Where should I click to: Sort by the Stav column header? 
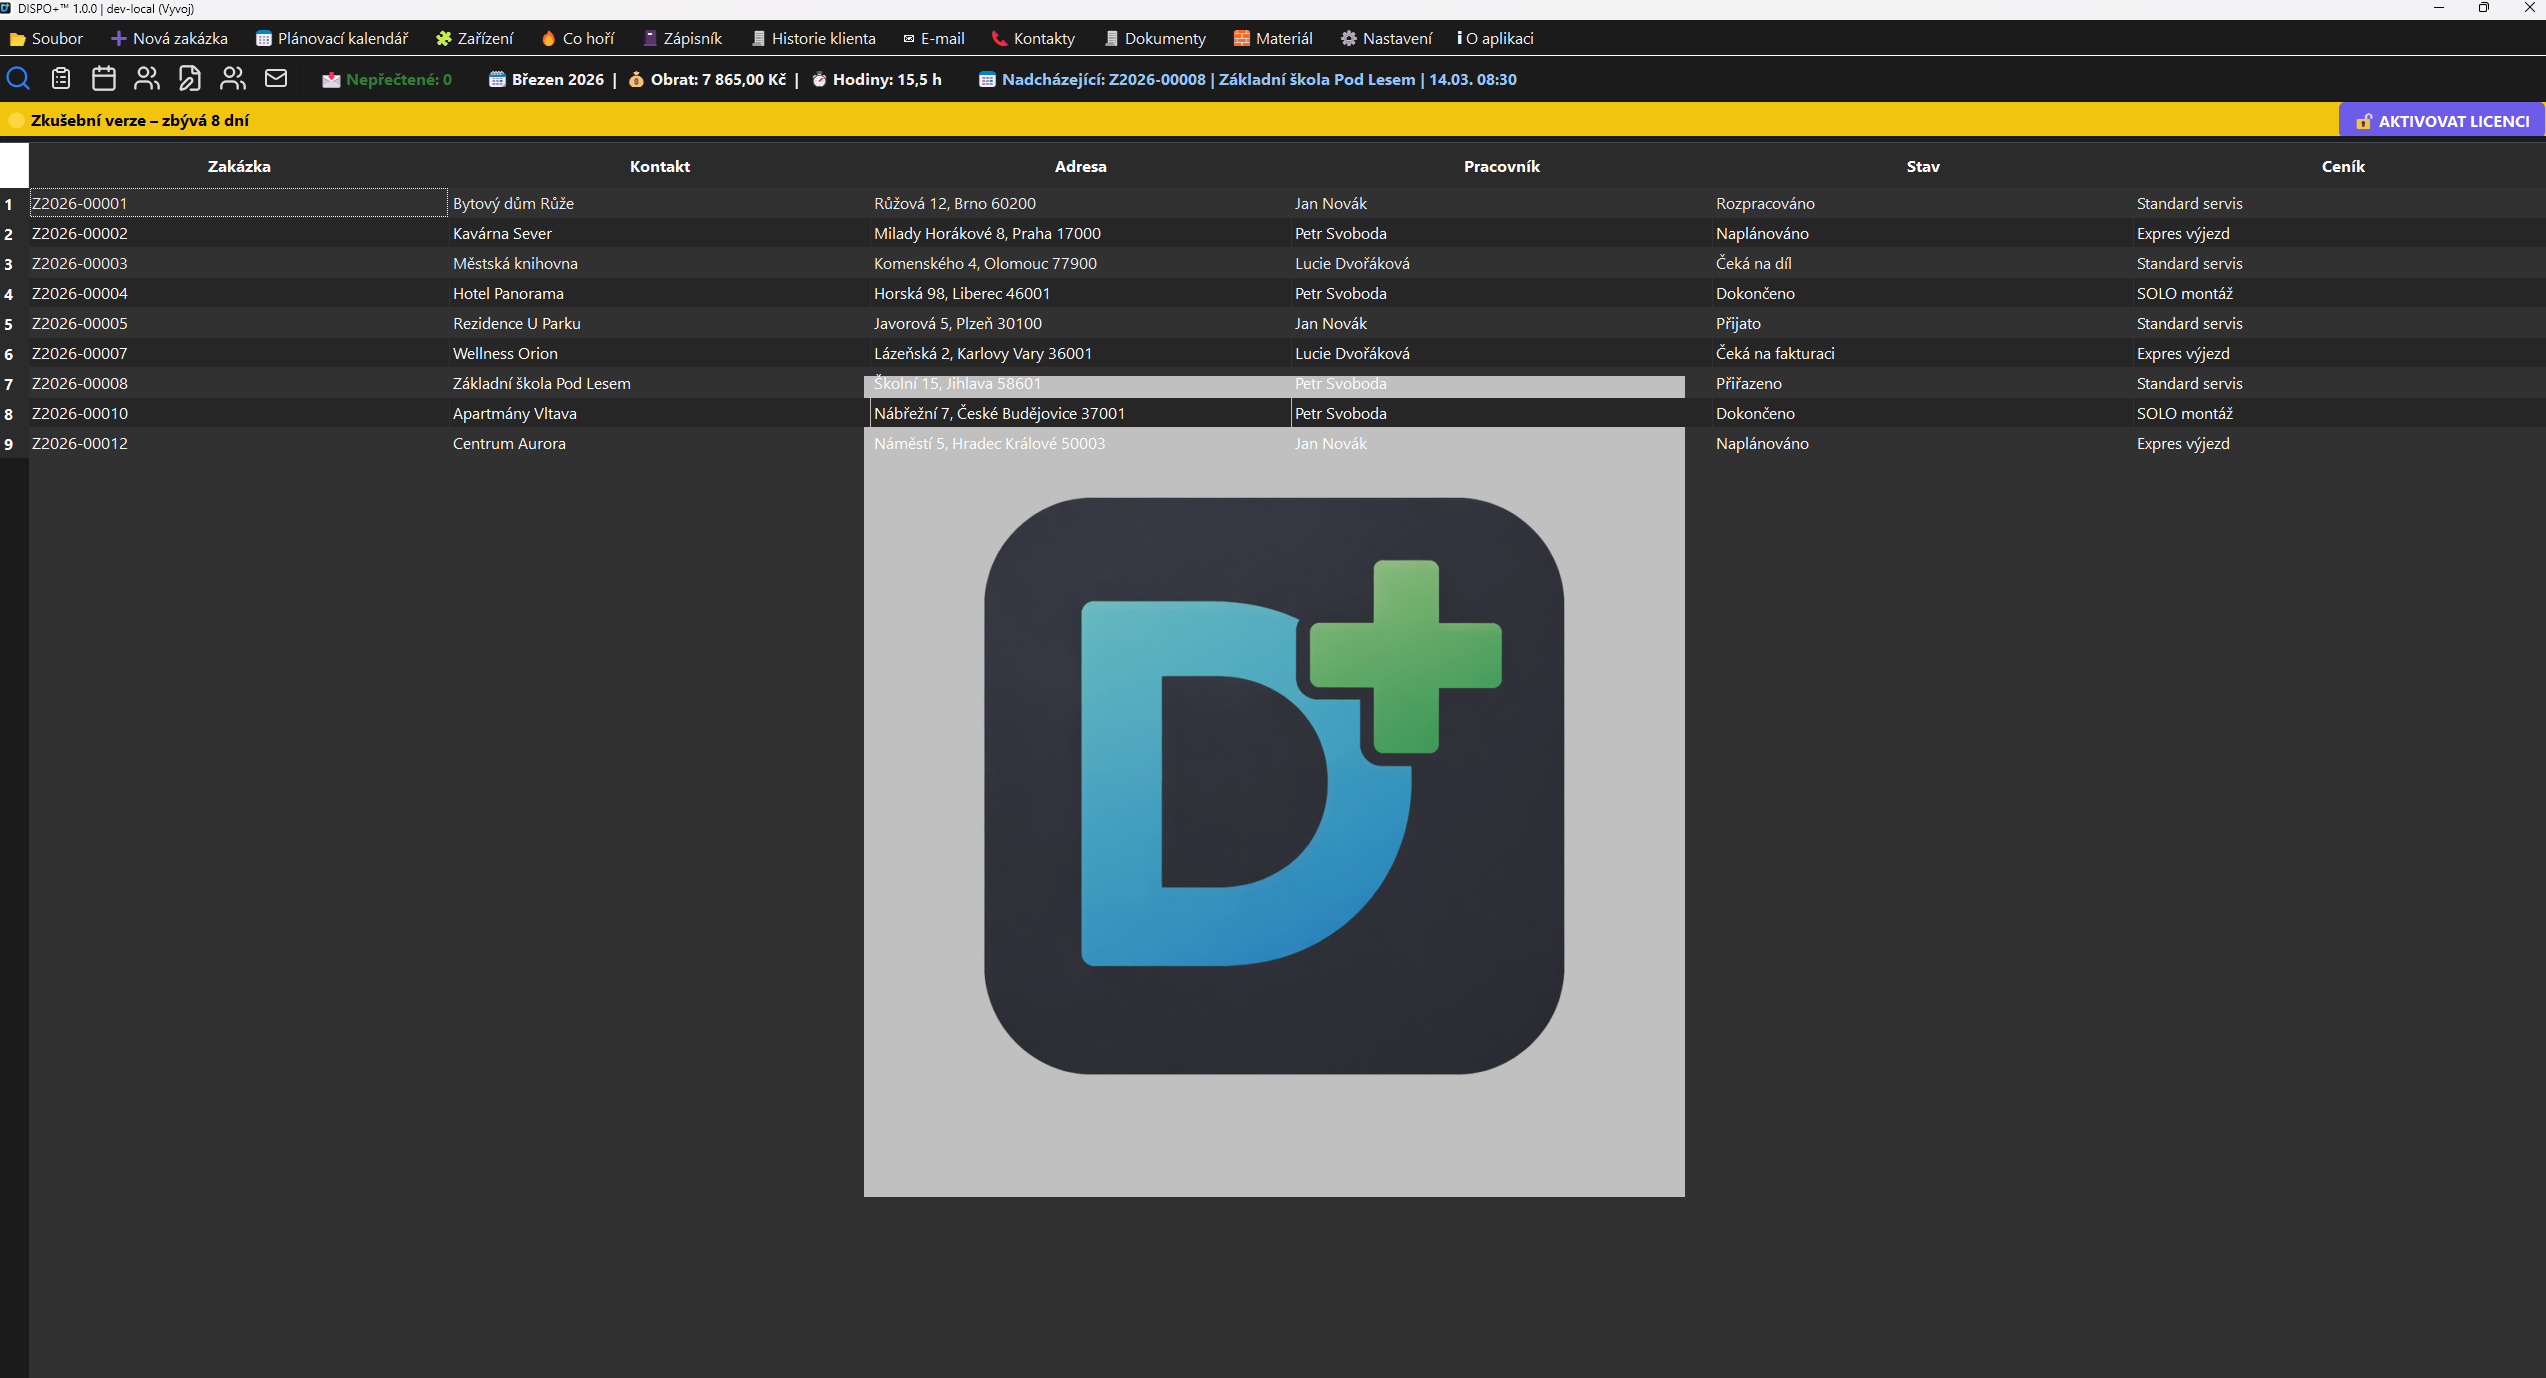[x=1923, y=166]
